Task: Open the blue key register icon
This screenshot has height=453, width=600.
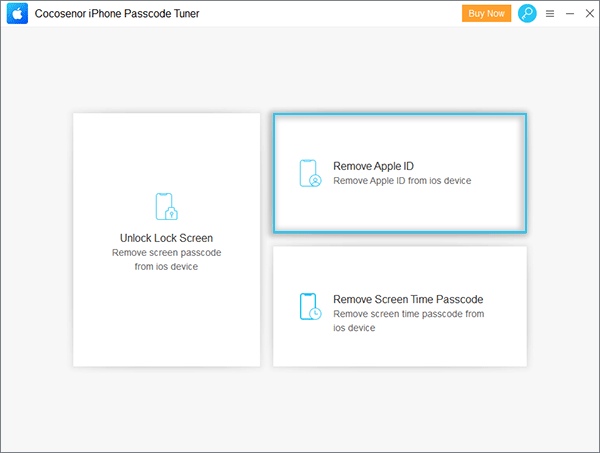Action: (x=527, y=13)
